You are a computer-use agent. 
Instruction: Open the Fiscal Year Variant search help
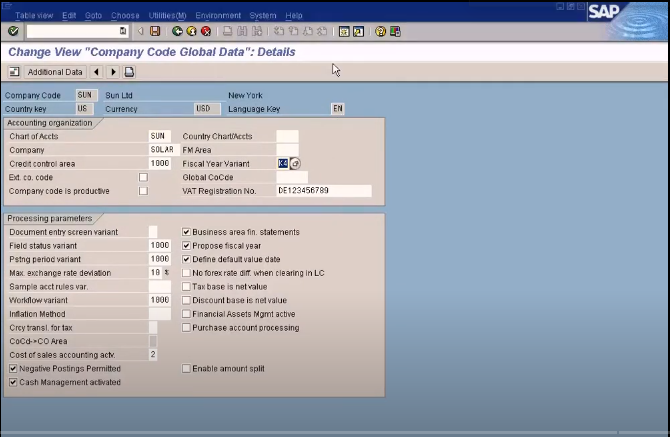coord(295,164)
